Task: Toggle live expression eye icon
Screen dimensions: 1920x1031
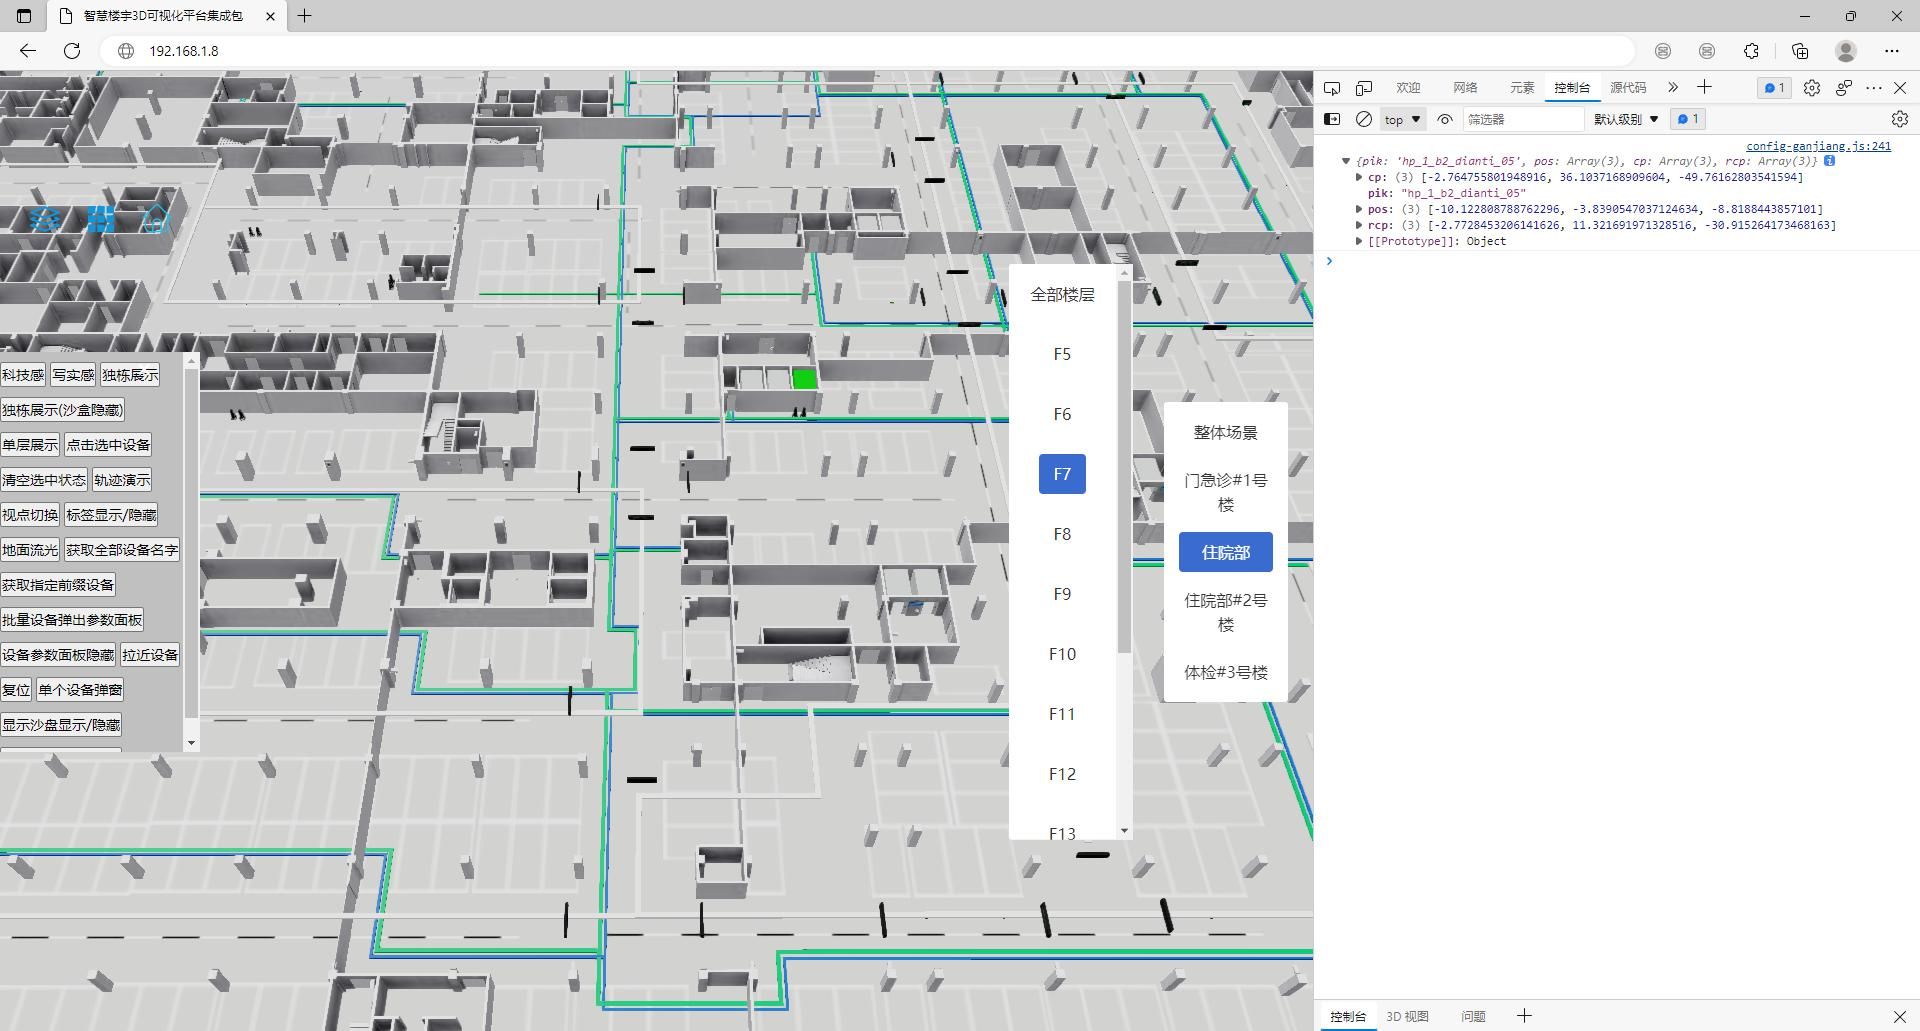Action: [x=1445, y=119]
